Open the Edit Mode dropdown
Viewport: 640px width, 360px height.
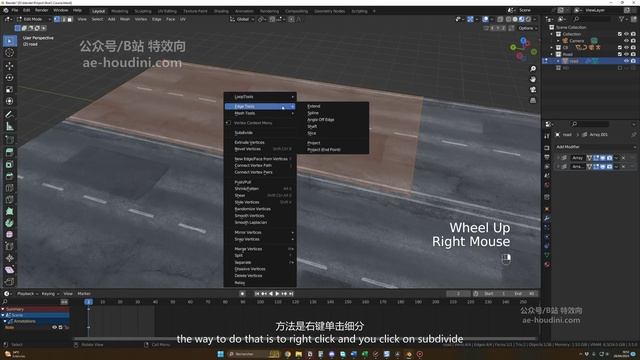tap(34, 19)
